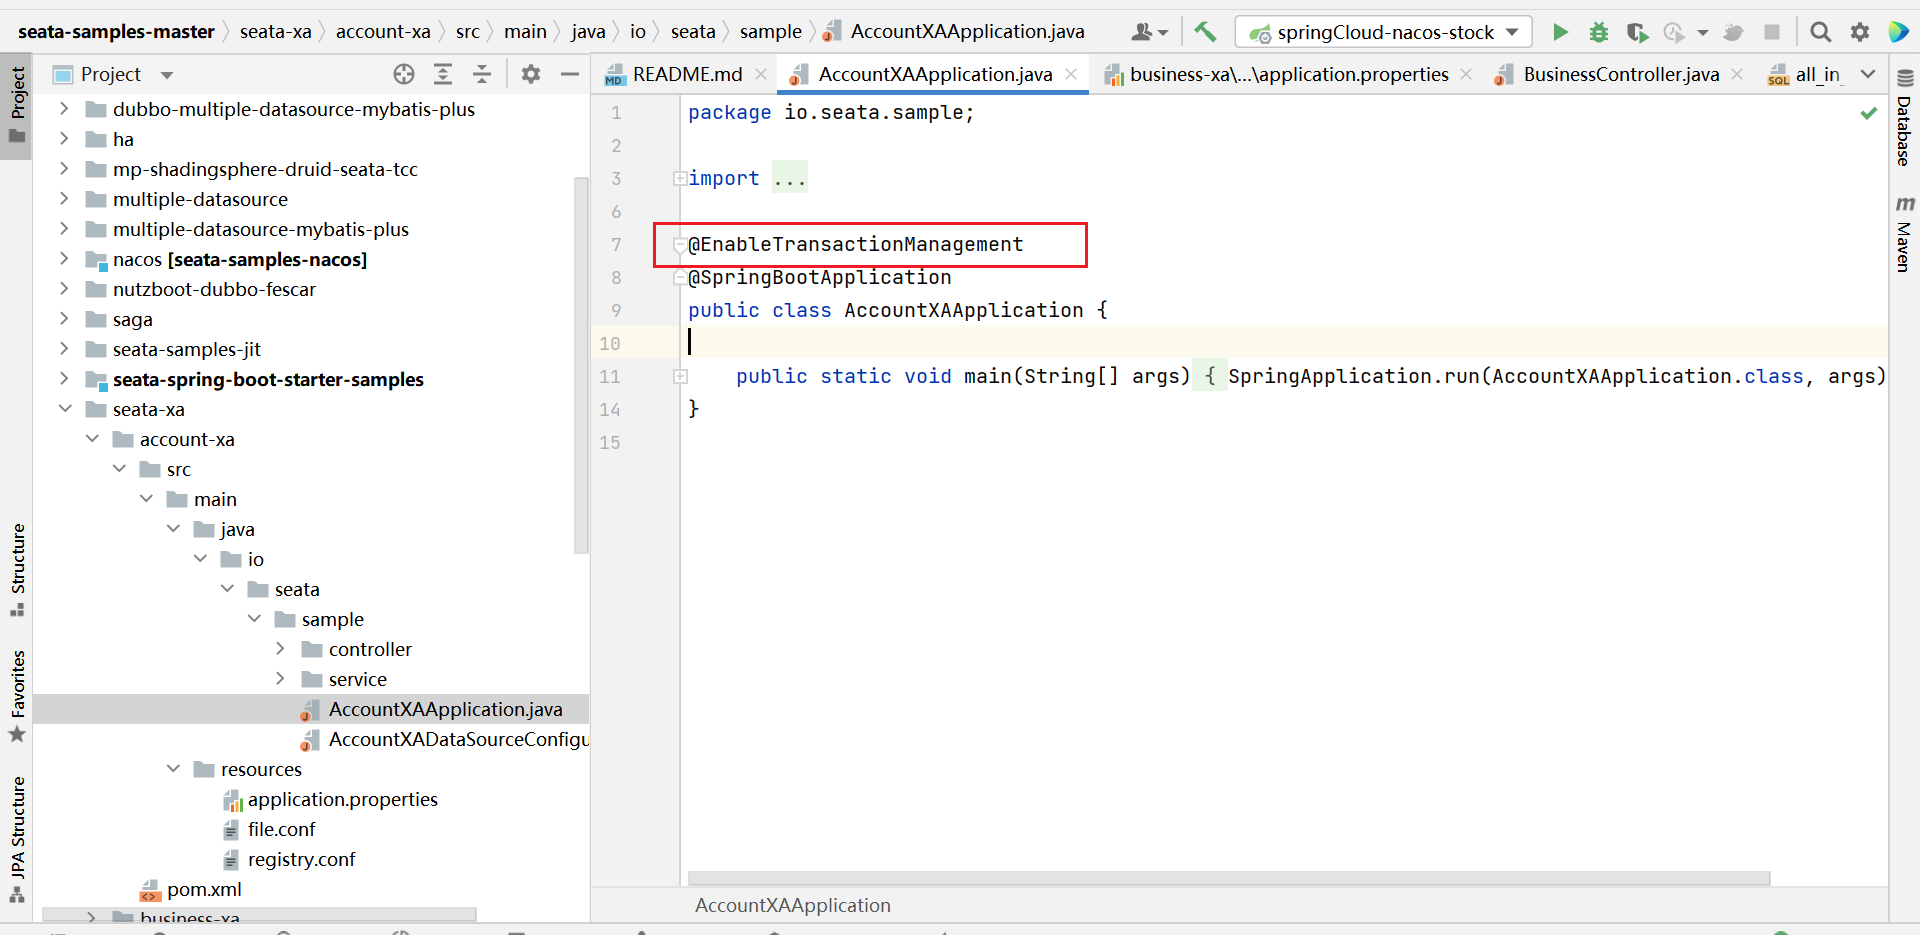This screenshot has height=935, width=1920.
Task: Select AccountXADataSourceConfiguration file in tree
Action: 458,739
